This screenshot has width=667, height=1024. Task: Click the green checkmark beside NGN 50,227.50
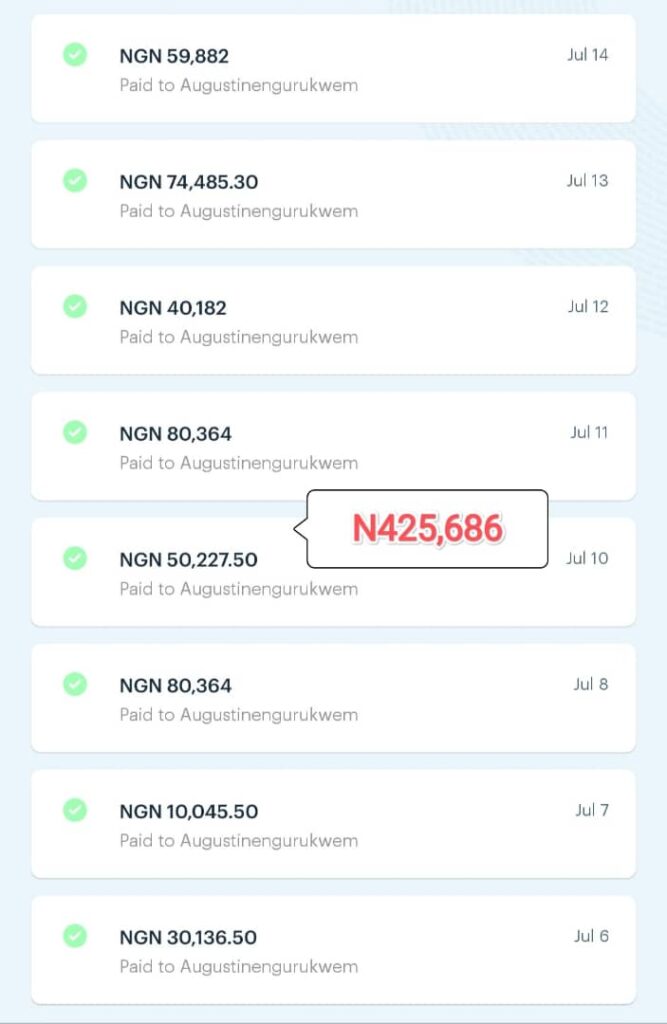click(x=75, y=558)
